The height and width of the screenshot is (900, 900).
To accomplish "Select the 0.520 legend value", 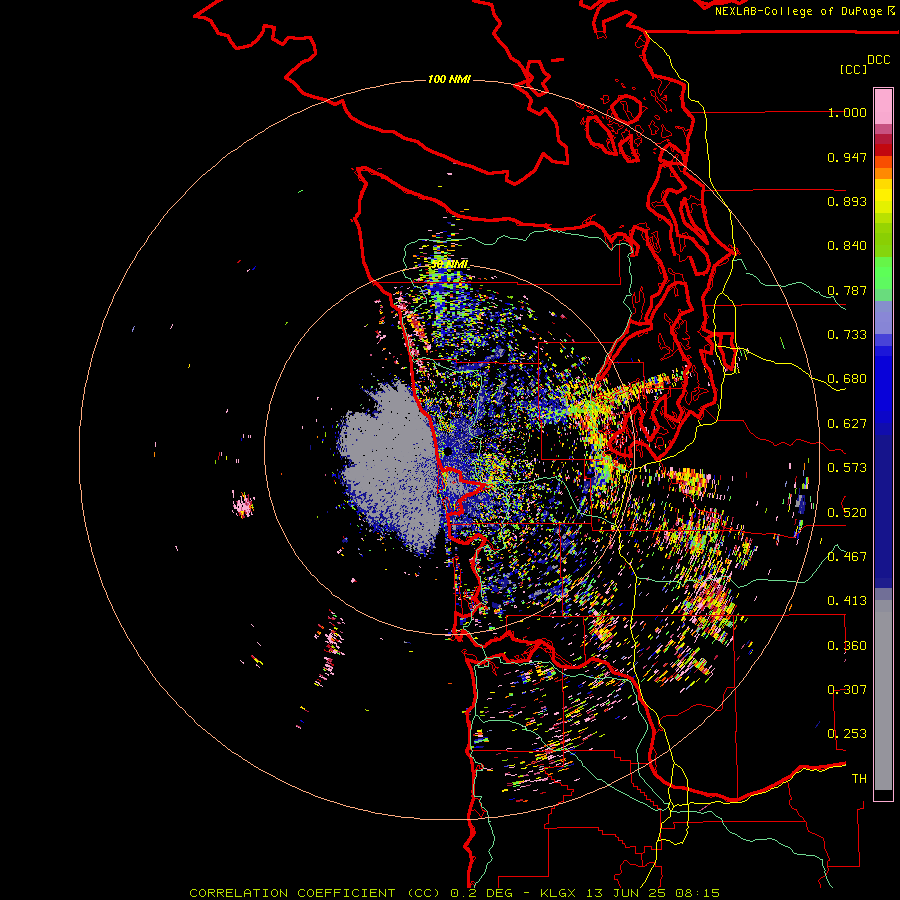I will click(x=847, y=512).
